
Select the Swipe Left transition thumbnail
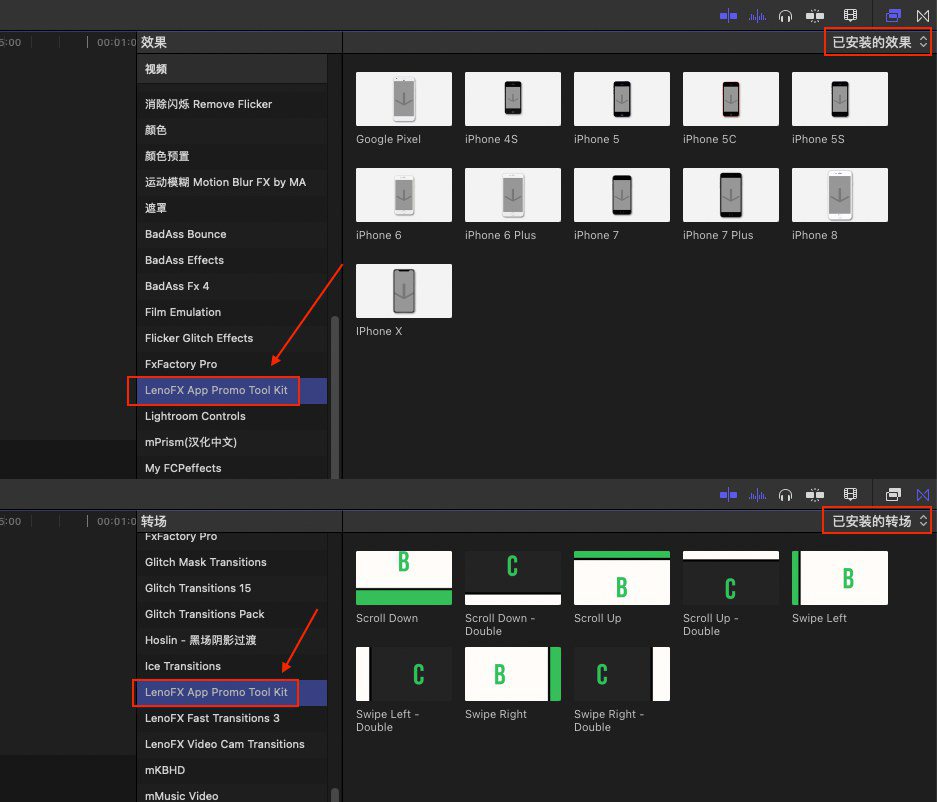(840, 578)
